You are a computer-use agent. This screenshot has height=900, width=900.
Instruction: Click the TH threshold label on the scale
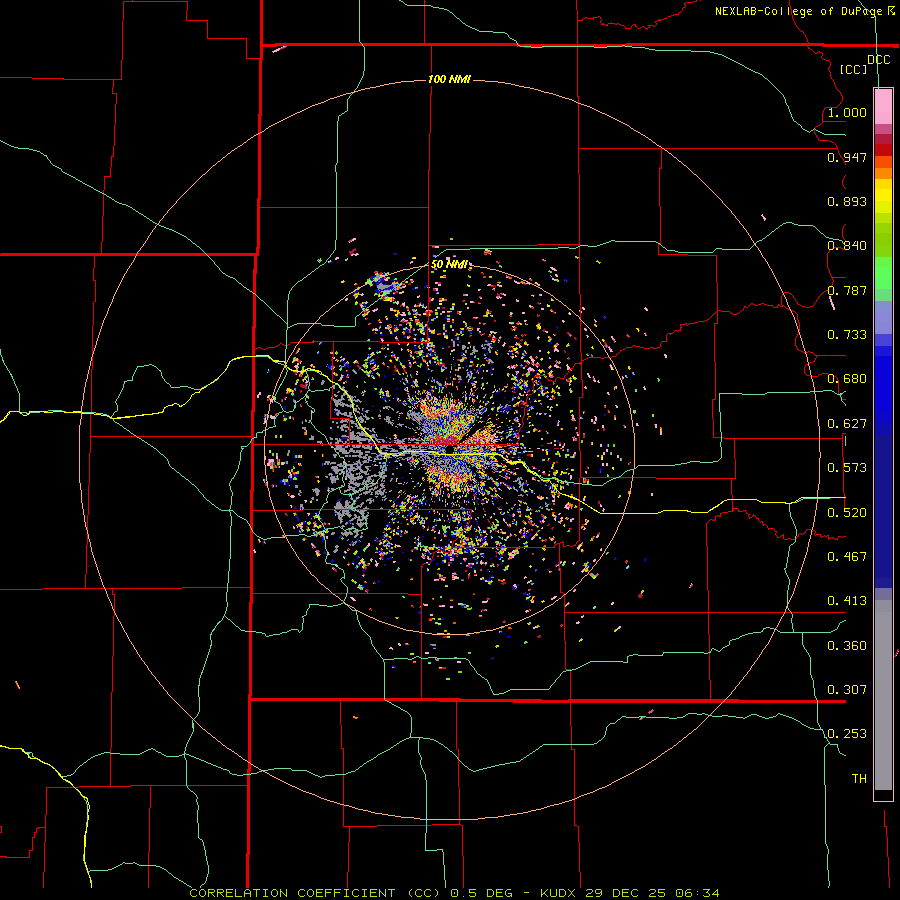pyautogui.click(x=859, y=779)
